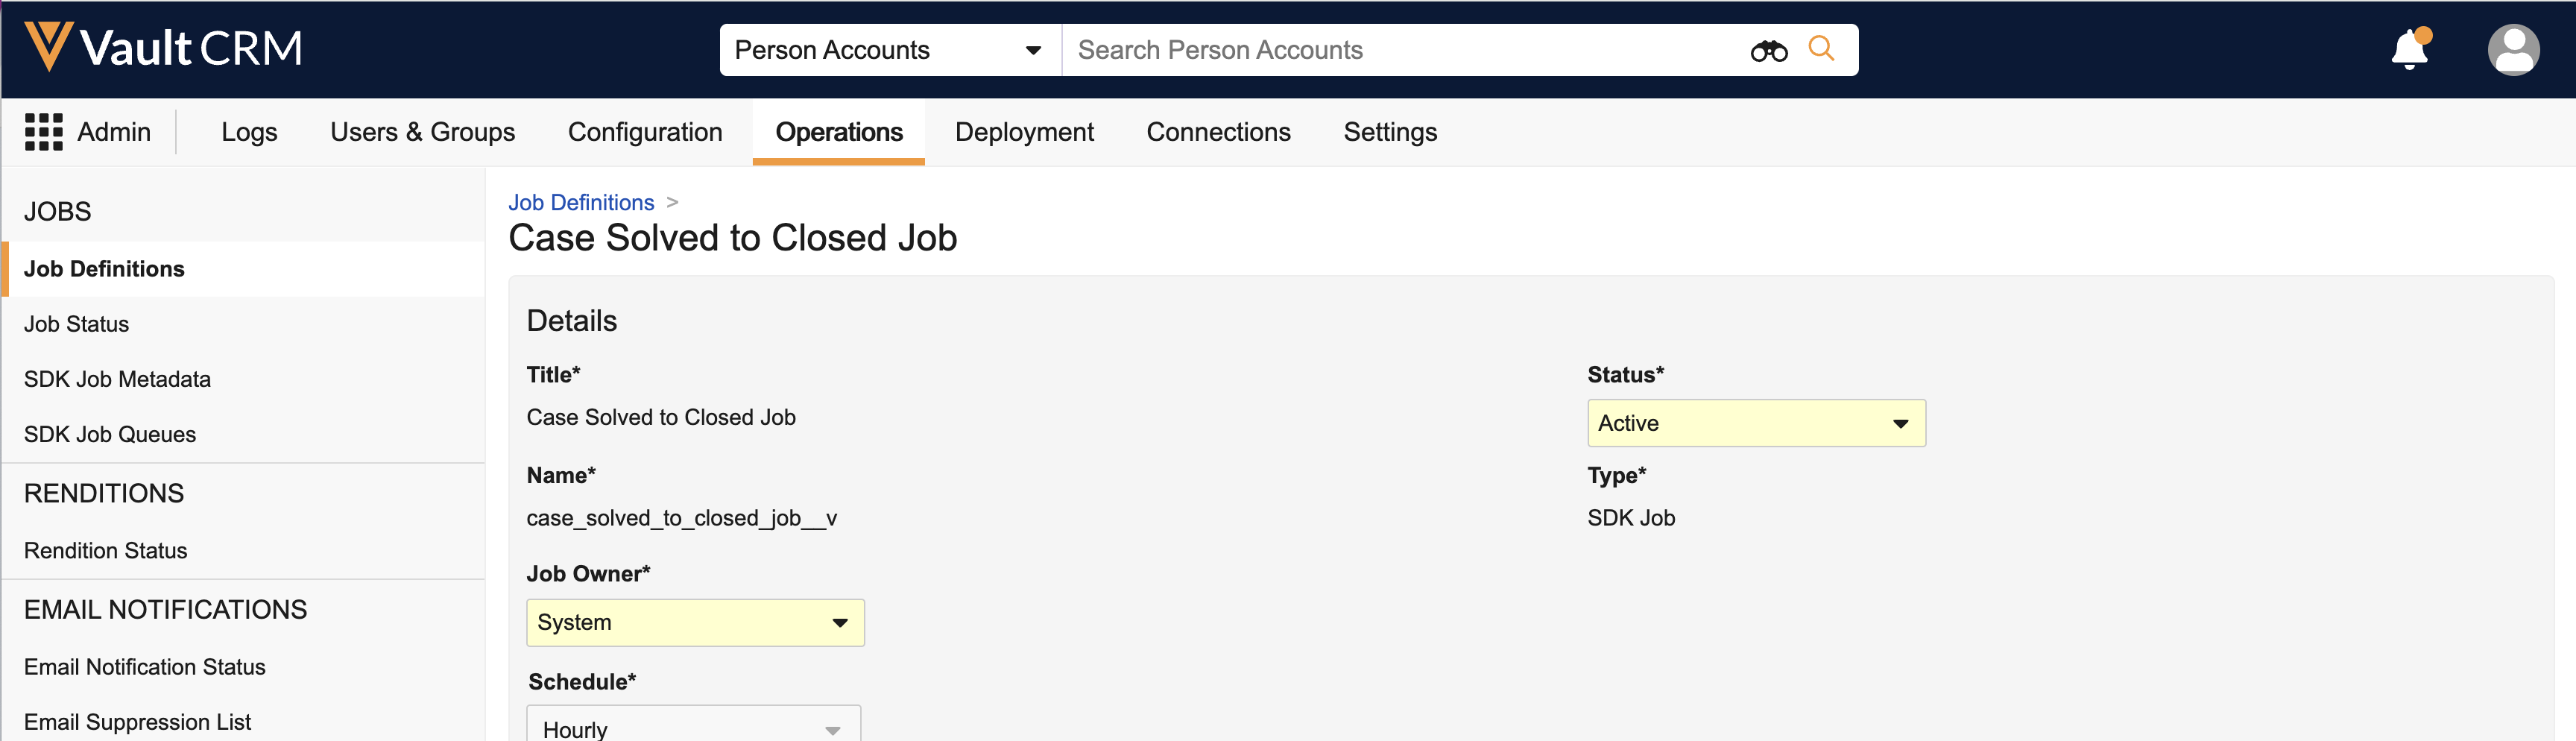The height and width of the screenshot is (741, 2576).
Task: Click the Vault CRM logo
Action: [163, 47]
